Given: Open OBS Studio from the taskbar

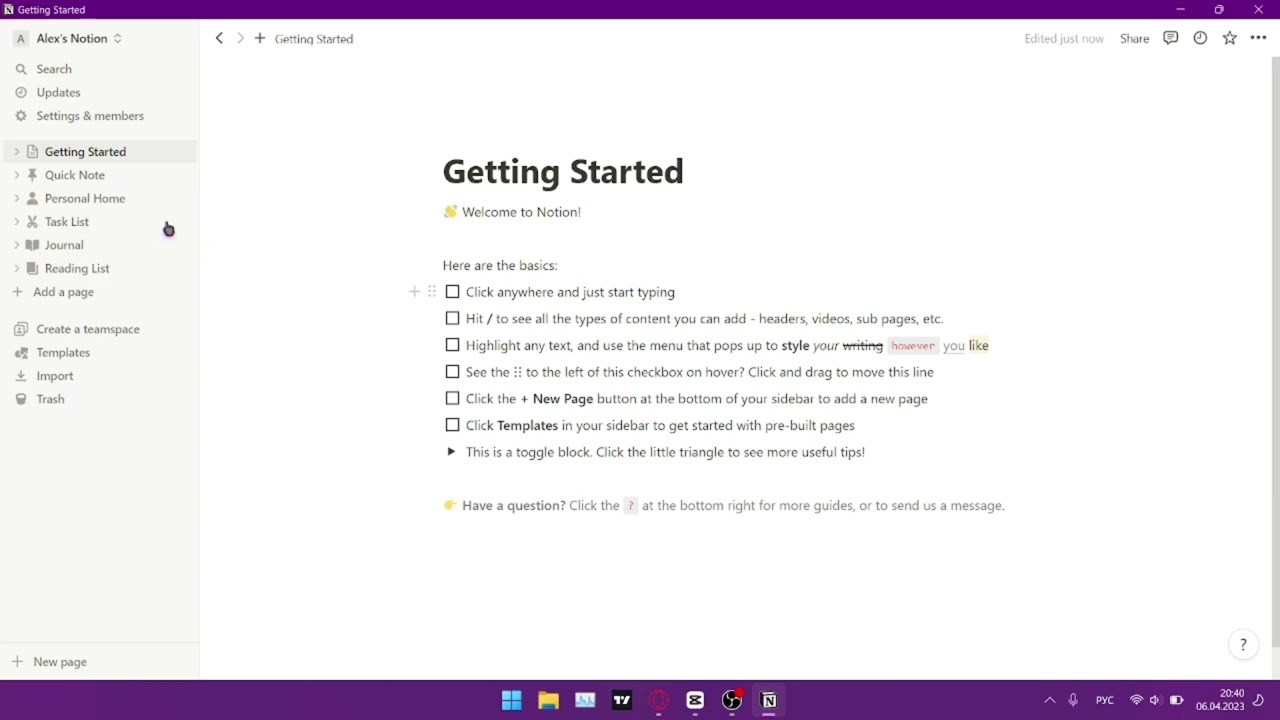Looking at the screenshot, I should coord(732,700).
